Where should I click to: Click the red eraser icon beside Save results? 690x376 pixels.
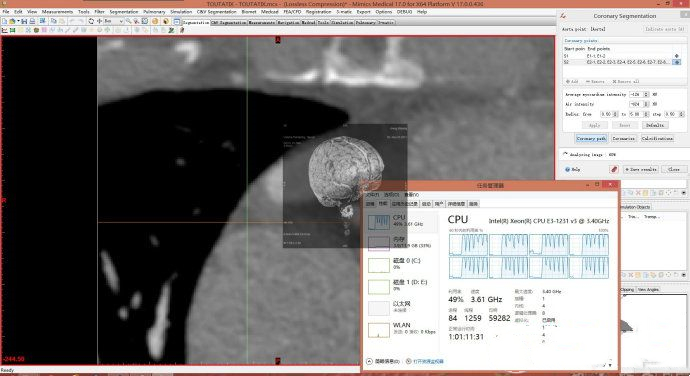tap(614, 169)
